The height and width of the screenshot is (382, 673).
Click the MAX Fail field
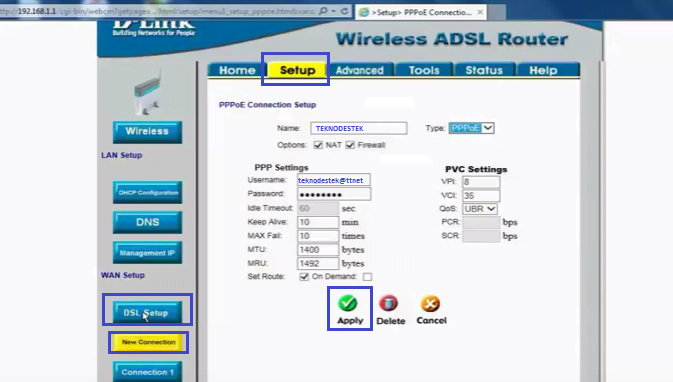318,236
